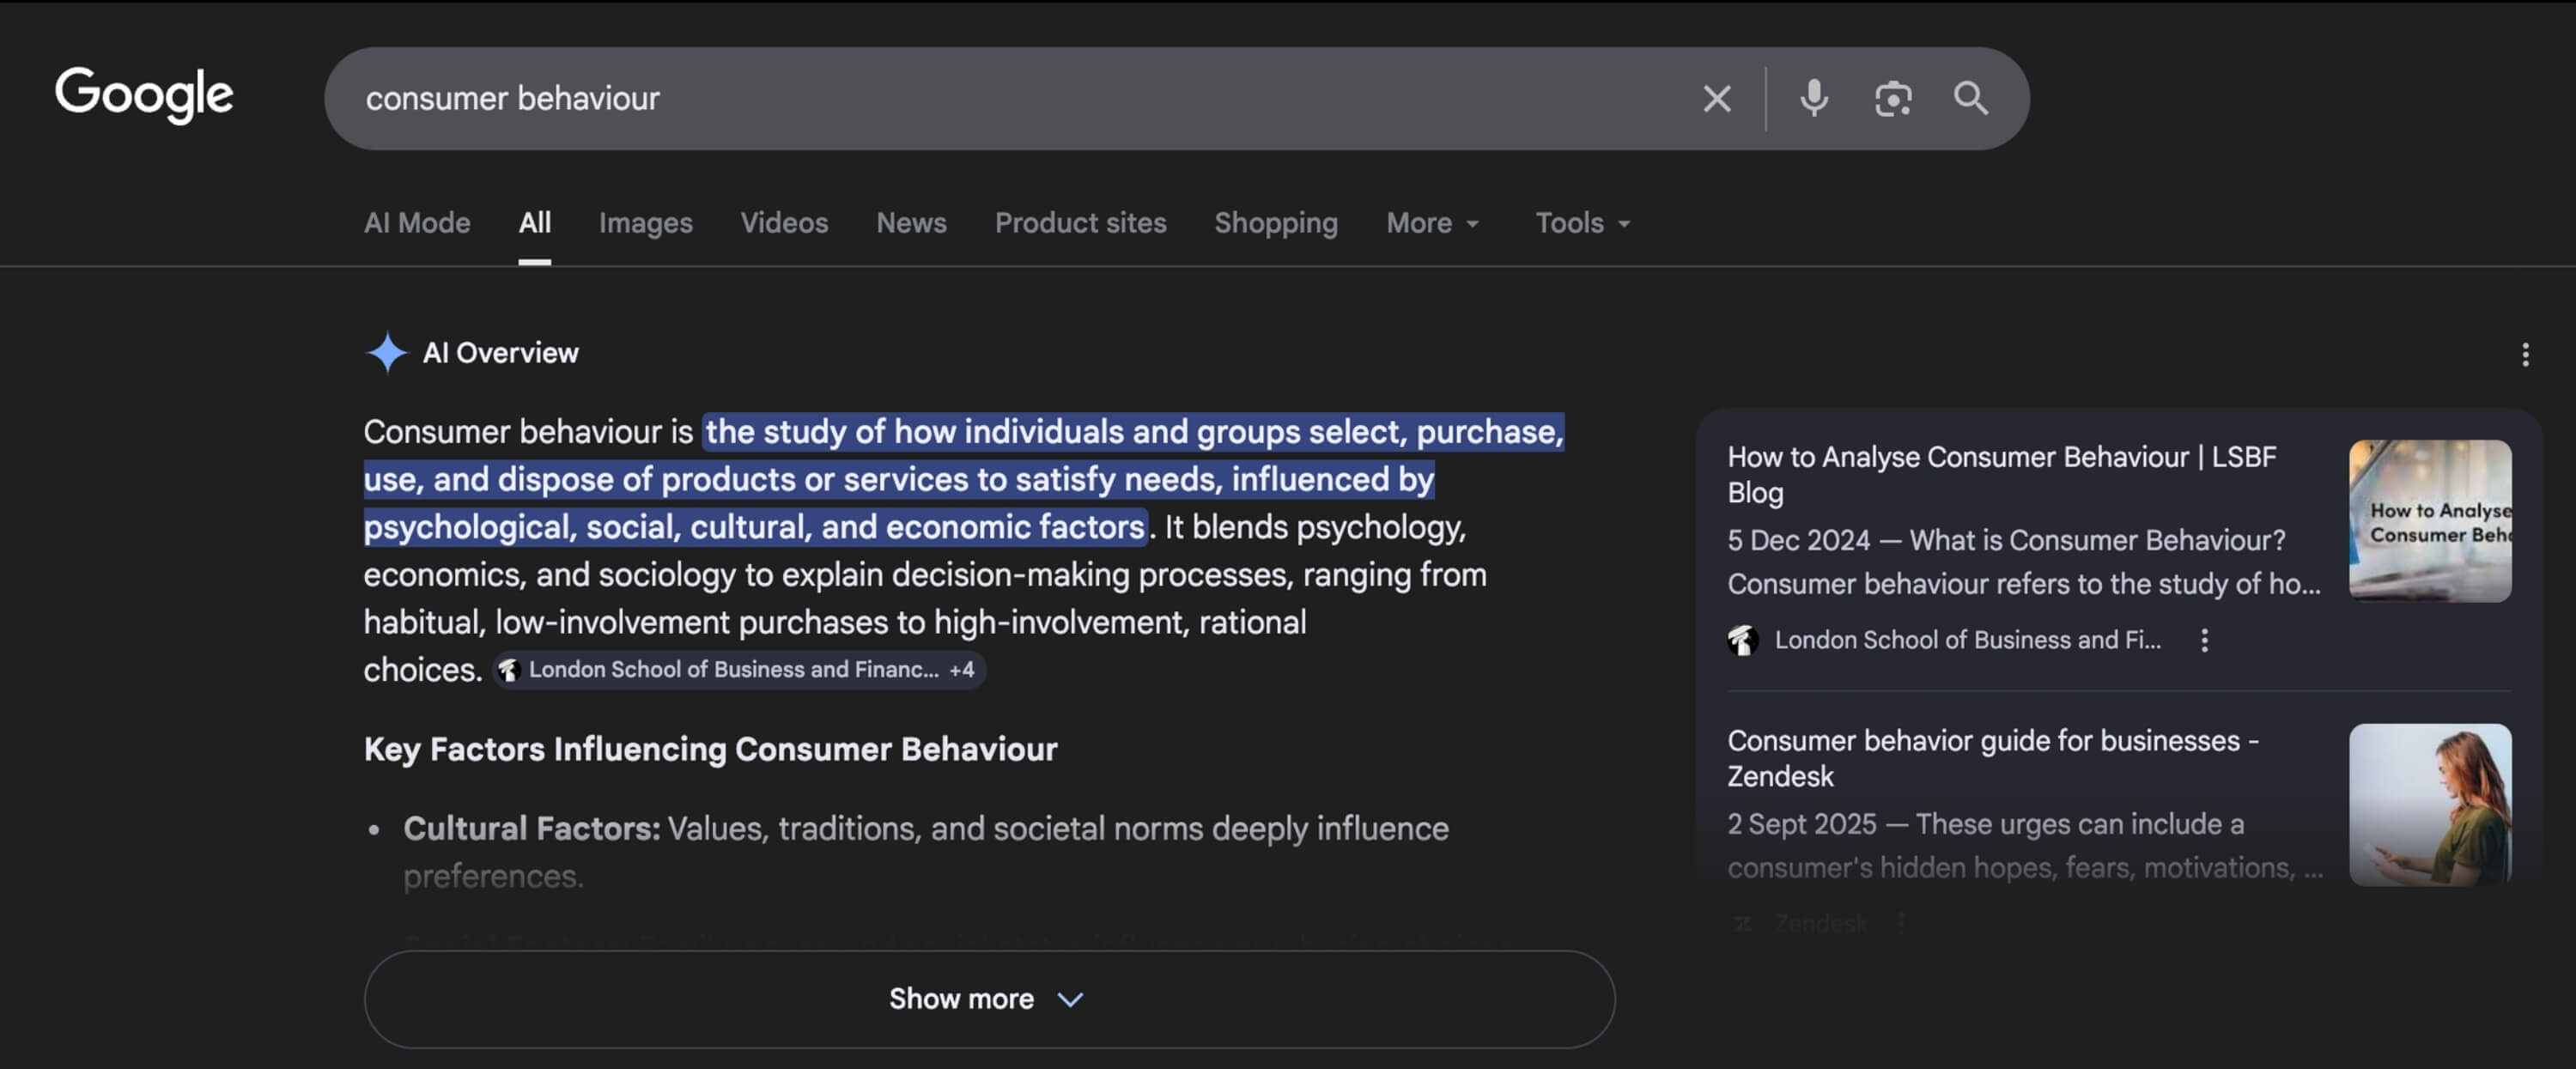This screenshot has width=2576, height=1069.
Task: Open the Shopping results tab
Action: [x=1276, y=223]
